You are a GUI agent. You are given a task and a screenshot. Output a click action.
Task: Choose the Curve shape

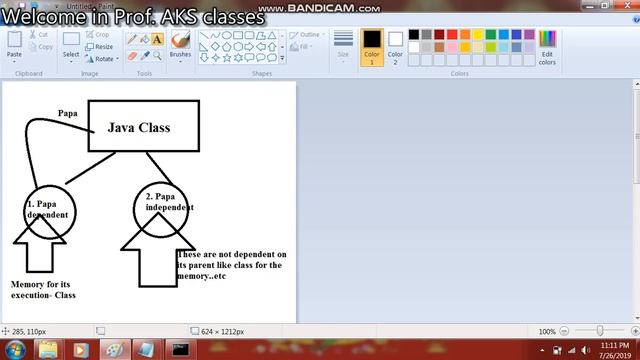pos(215,36)
